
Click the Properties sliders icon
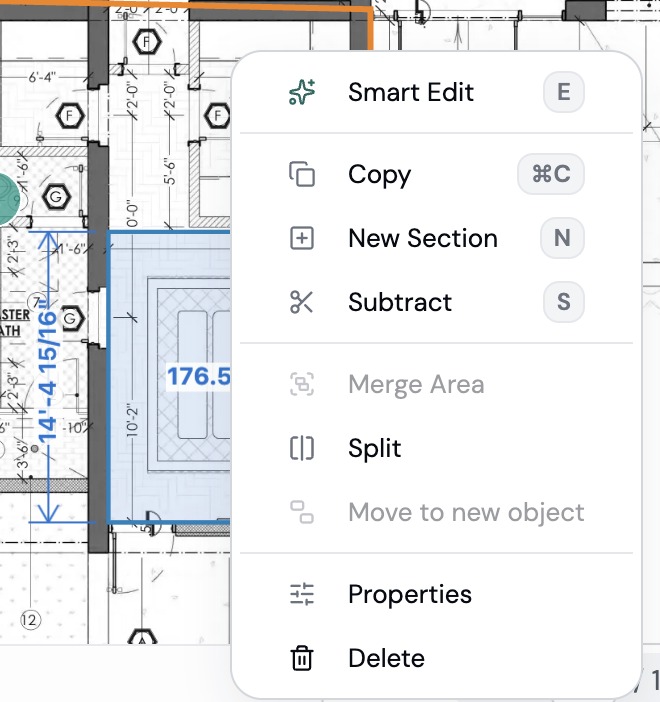coord(302,595)
